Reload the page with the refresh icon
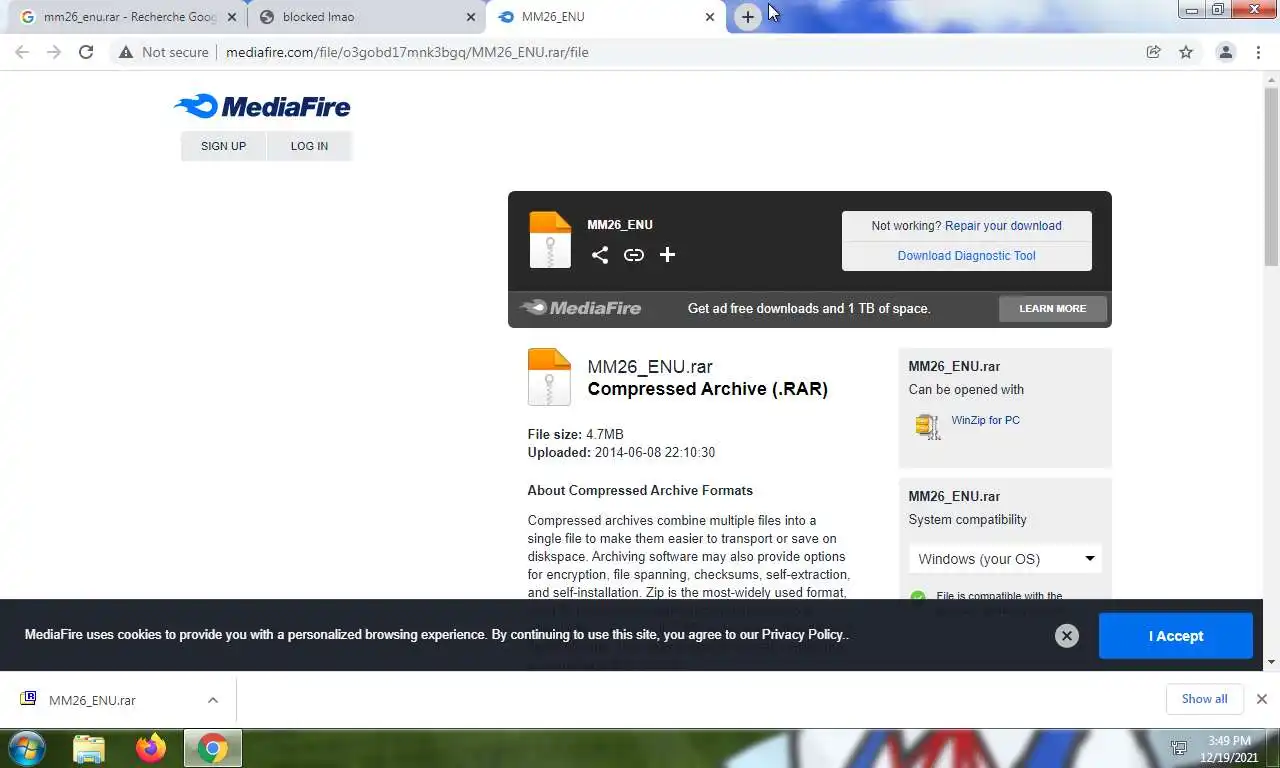This screenshot has width=1280, height=768. 86,52
